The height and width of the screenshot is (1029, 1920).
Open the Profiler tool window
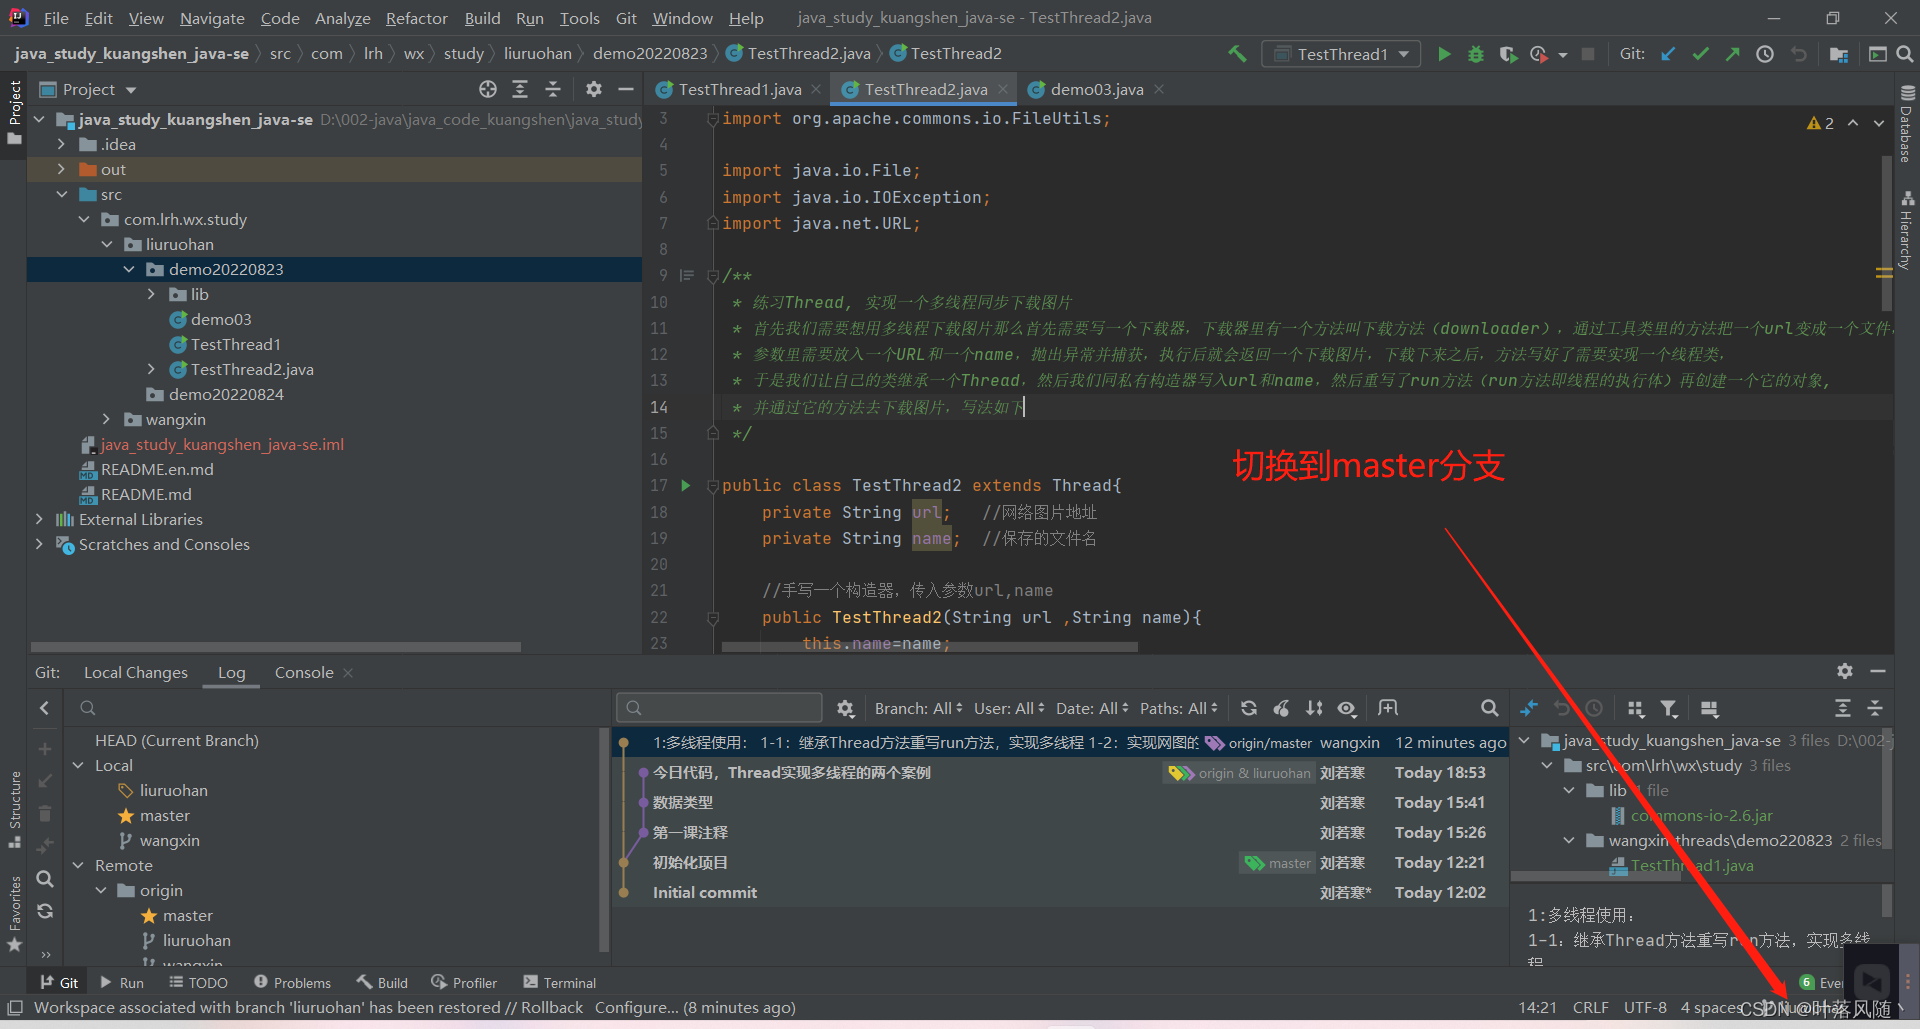pos(463,983)
